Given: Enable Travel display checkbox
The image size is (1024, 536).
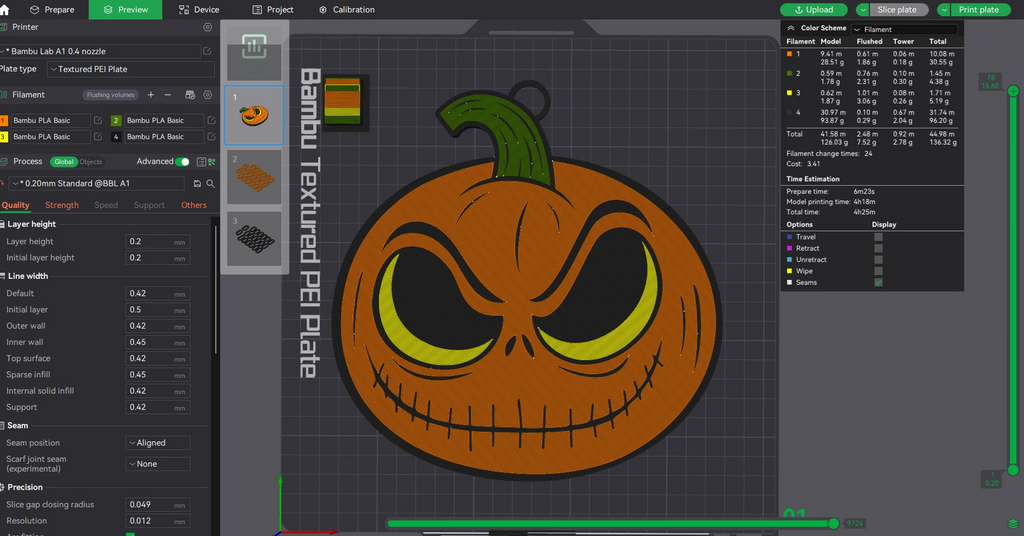Looking at the screenshot, I should point(878,237).
